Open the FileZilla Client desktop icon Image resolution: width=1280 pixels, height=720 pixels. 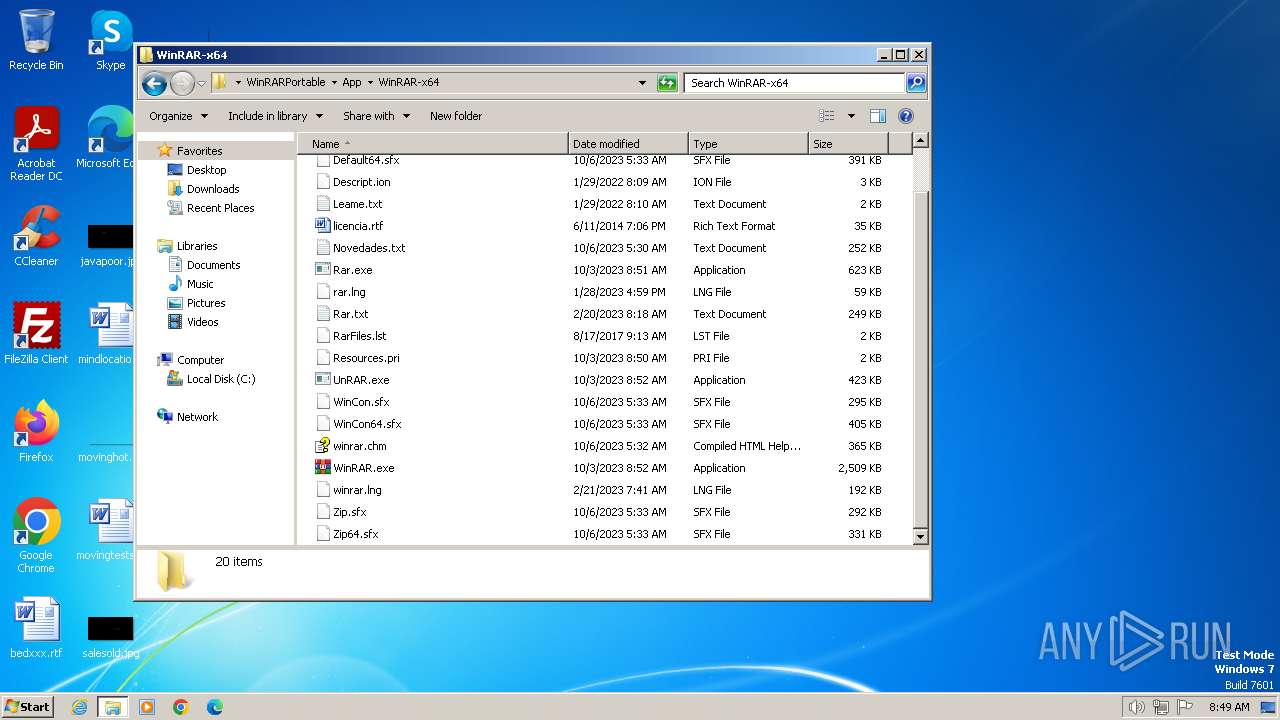pyautogui.click(x=36, y=333)
